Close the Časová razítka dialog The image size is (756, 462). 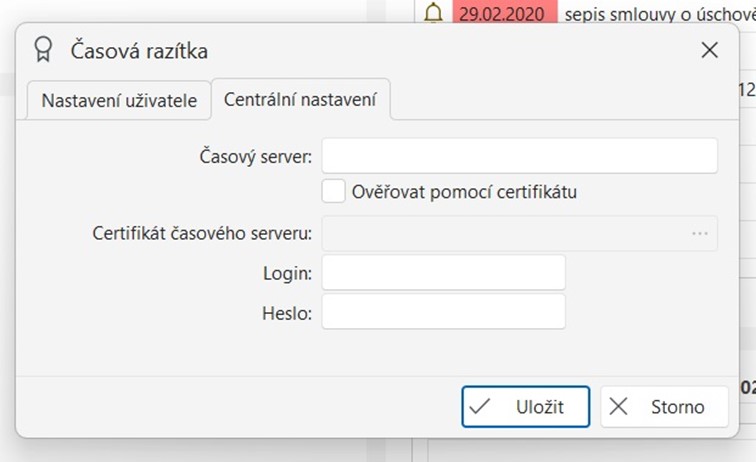pos(709,51)
